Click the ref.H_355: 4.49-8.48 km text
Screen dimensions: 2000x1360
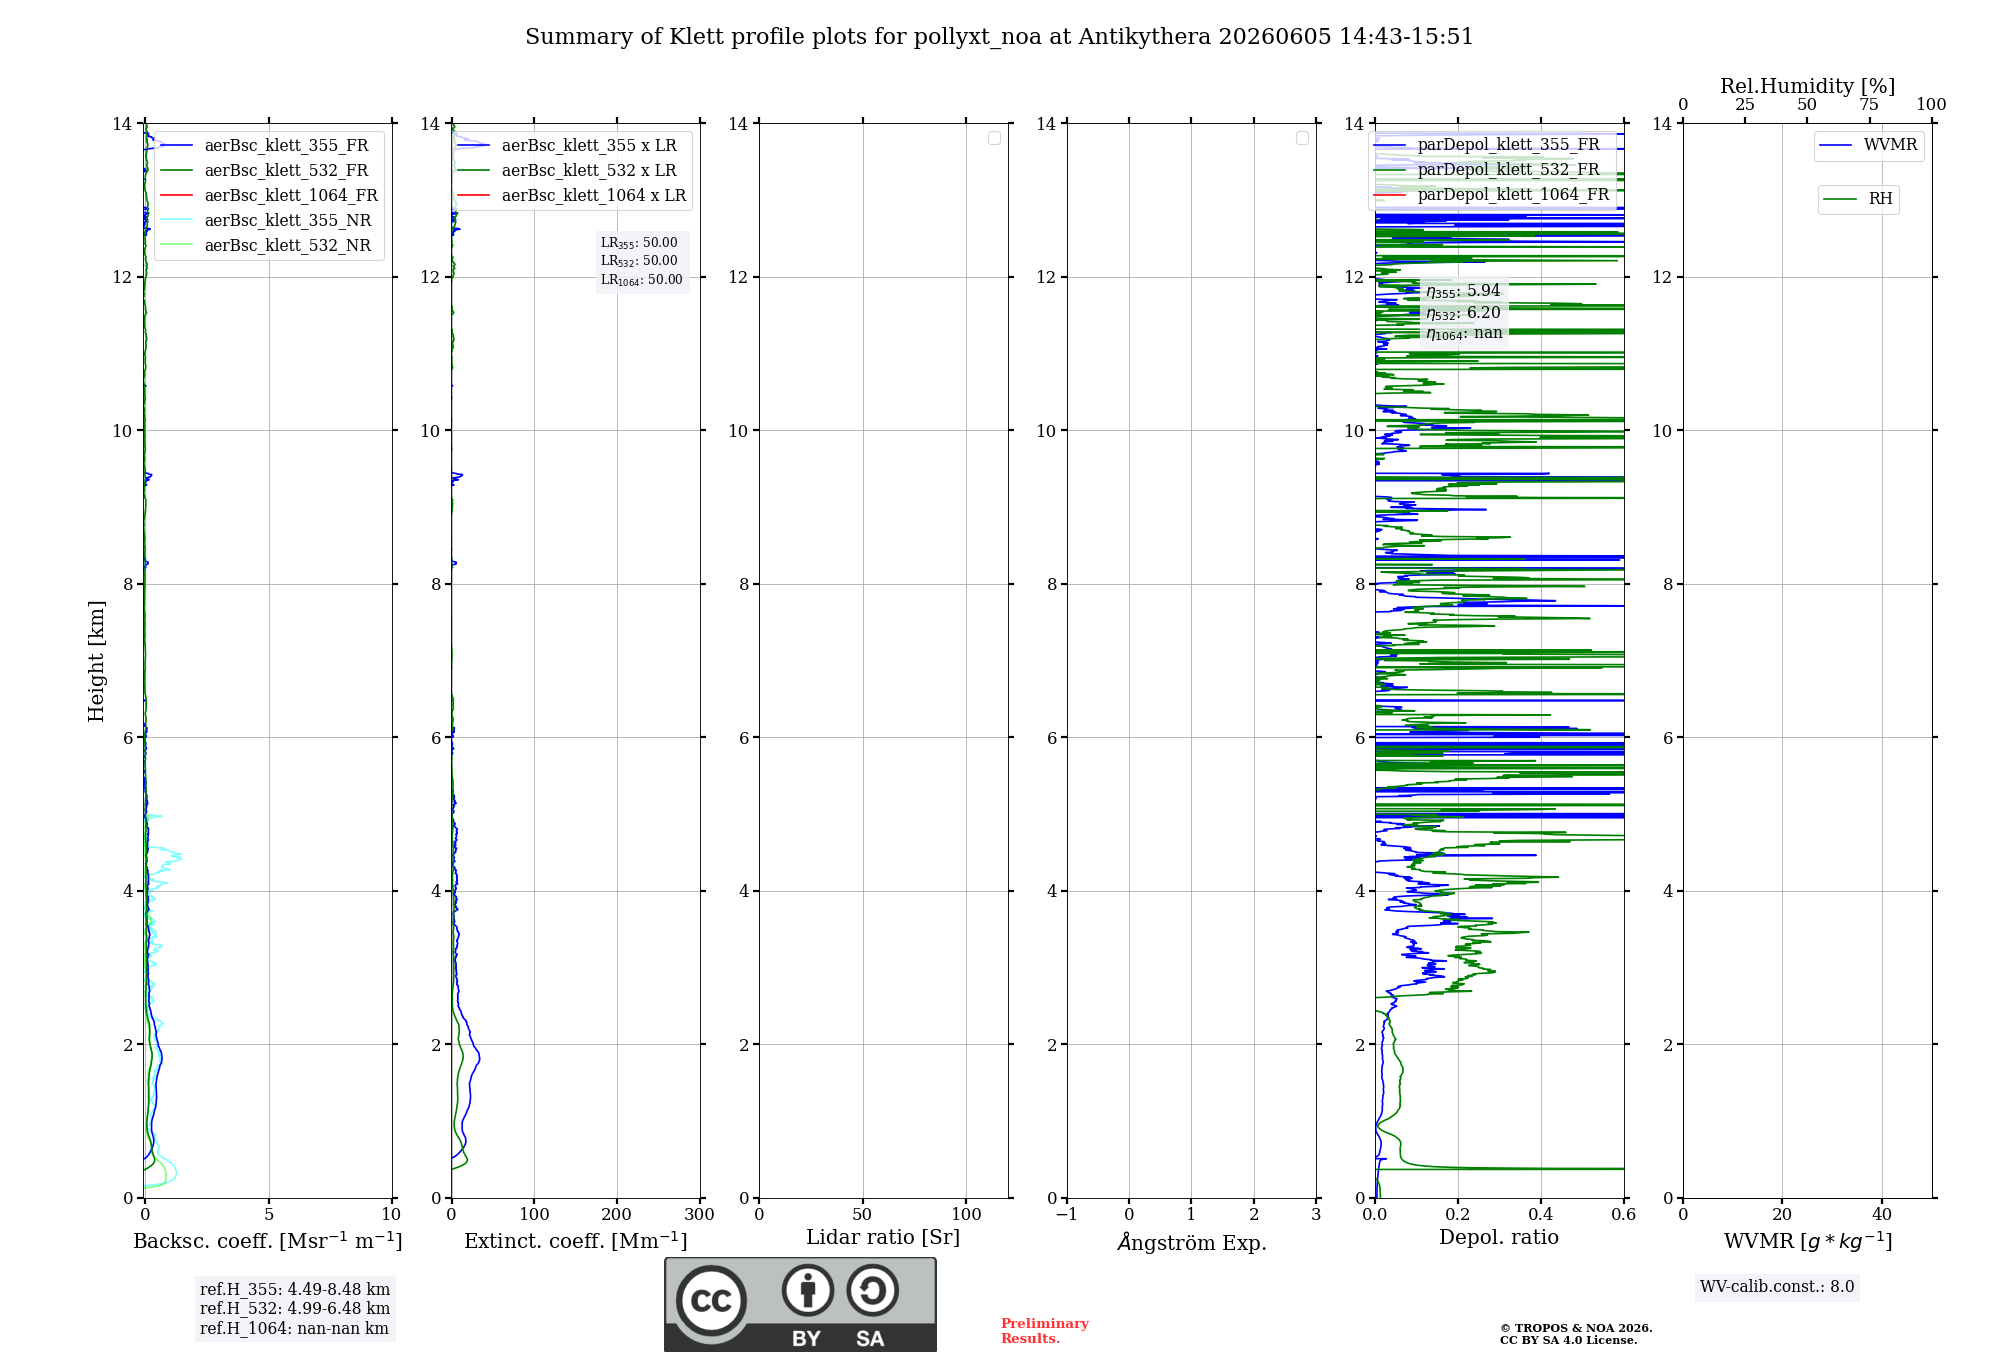point(295,1290)
